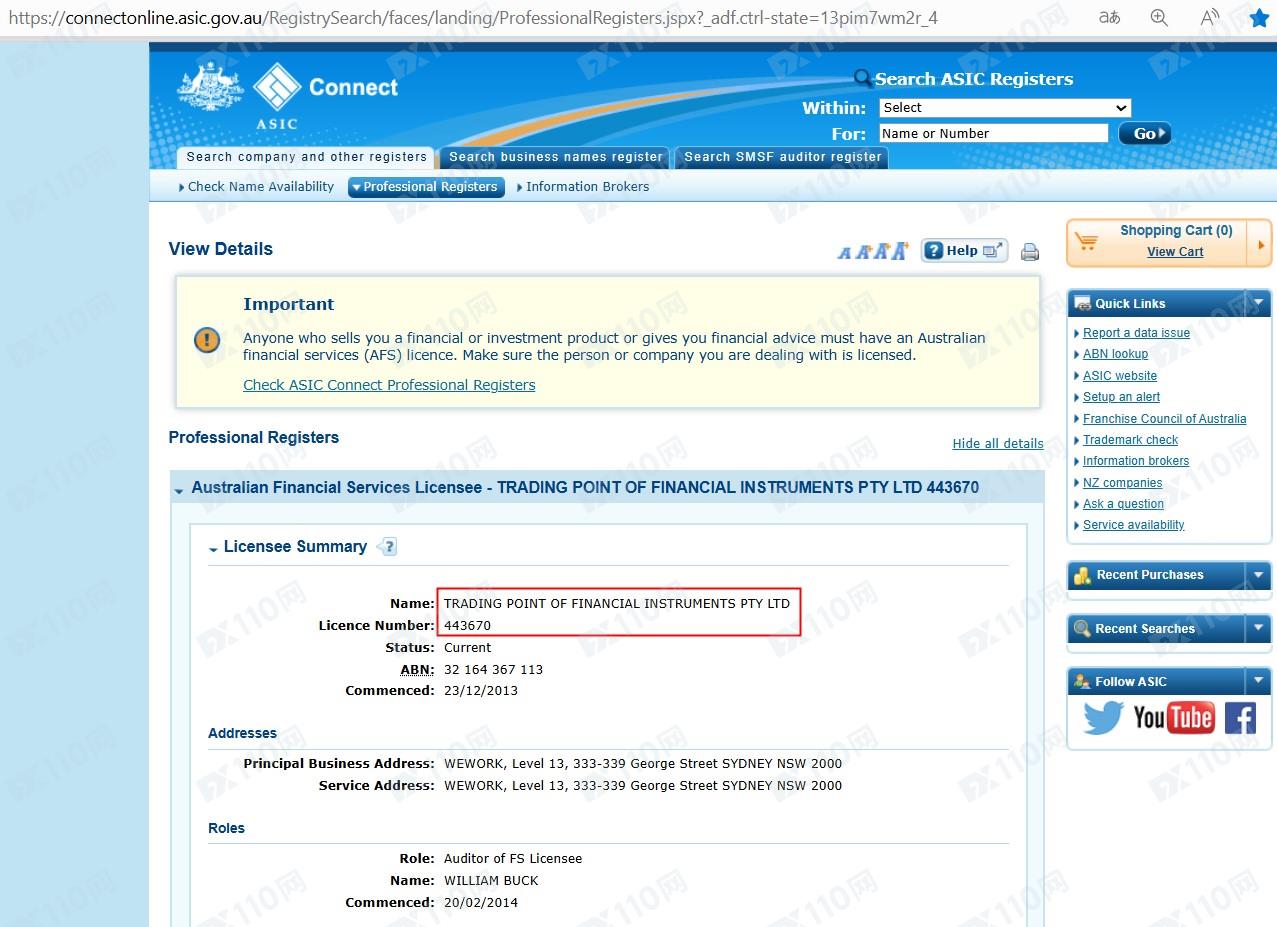Image resolution: width=1277 pixels, height=927 pixels.
Task: Click the Quick Links panel icon
Action: (1081, 304)
